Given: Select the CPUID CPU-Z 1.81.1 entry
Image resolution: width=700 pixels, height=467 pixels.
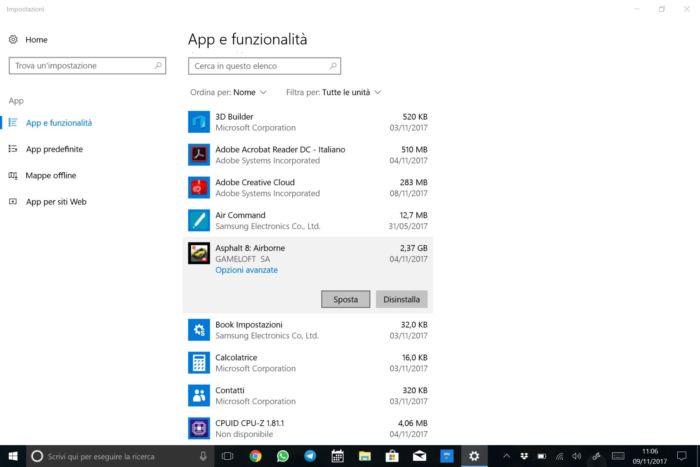Looking at the screenshot, I should click(249, 423).
